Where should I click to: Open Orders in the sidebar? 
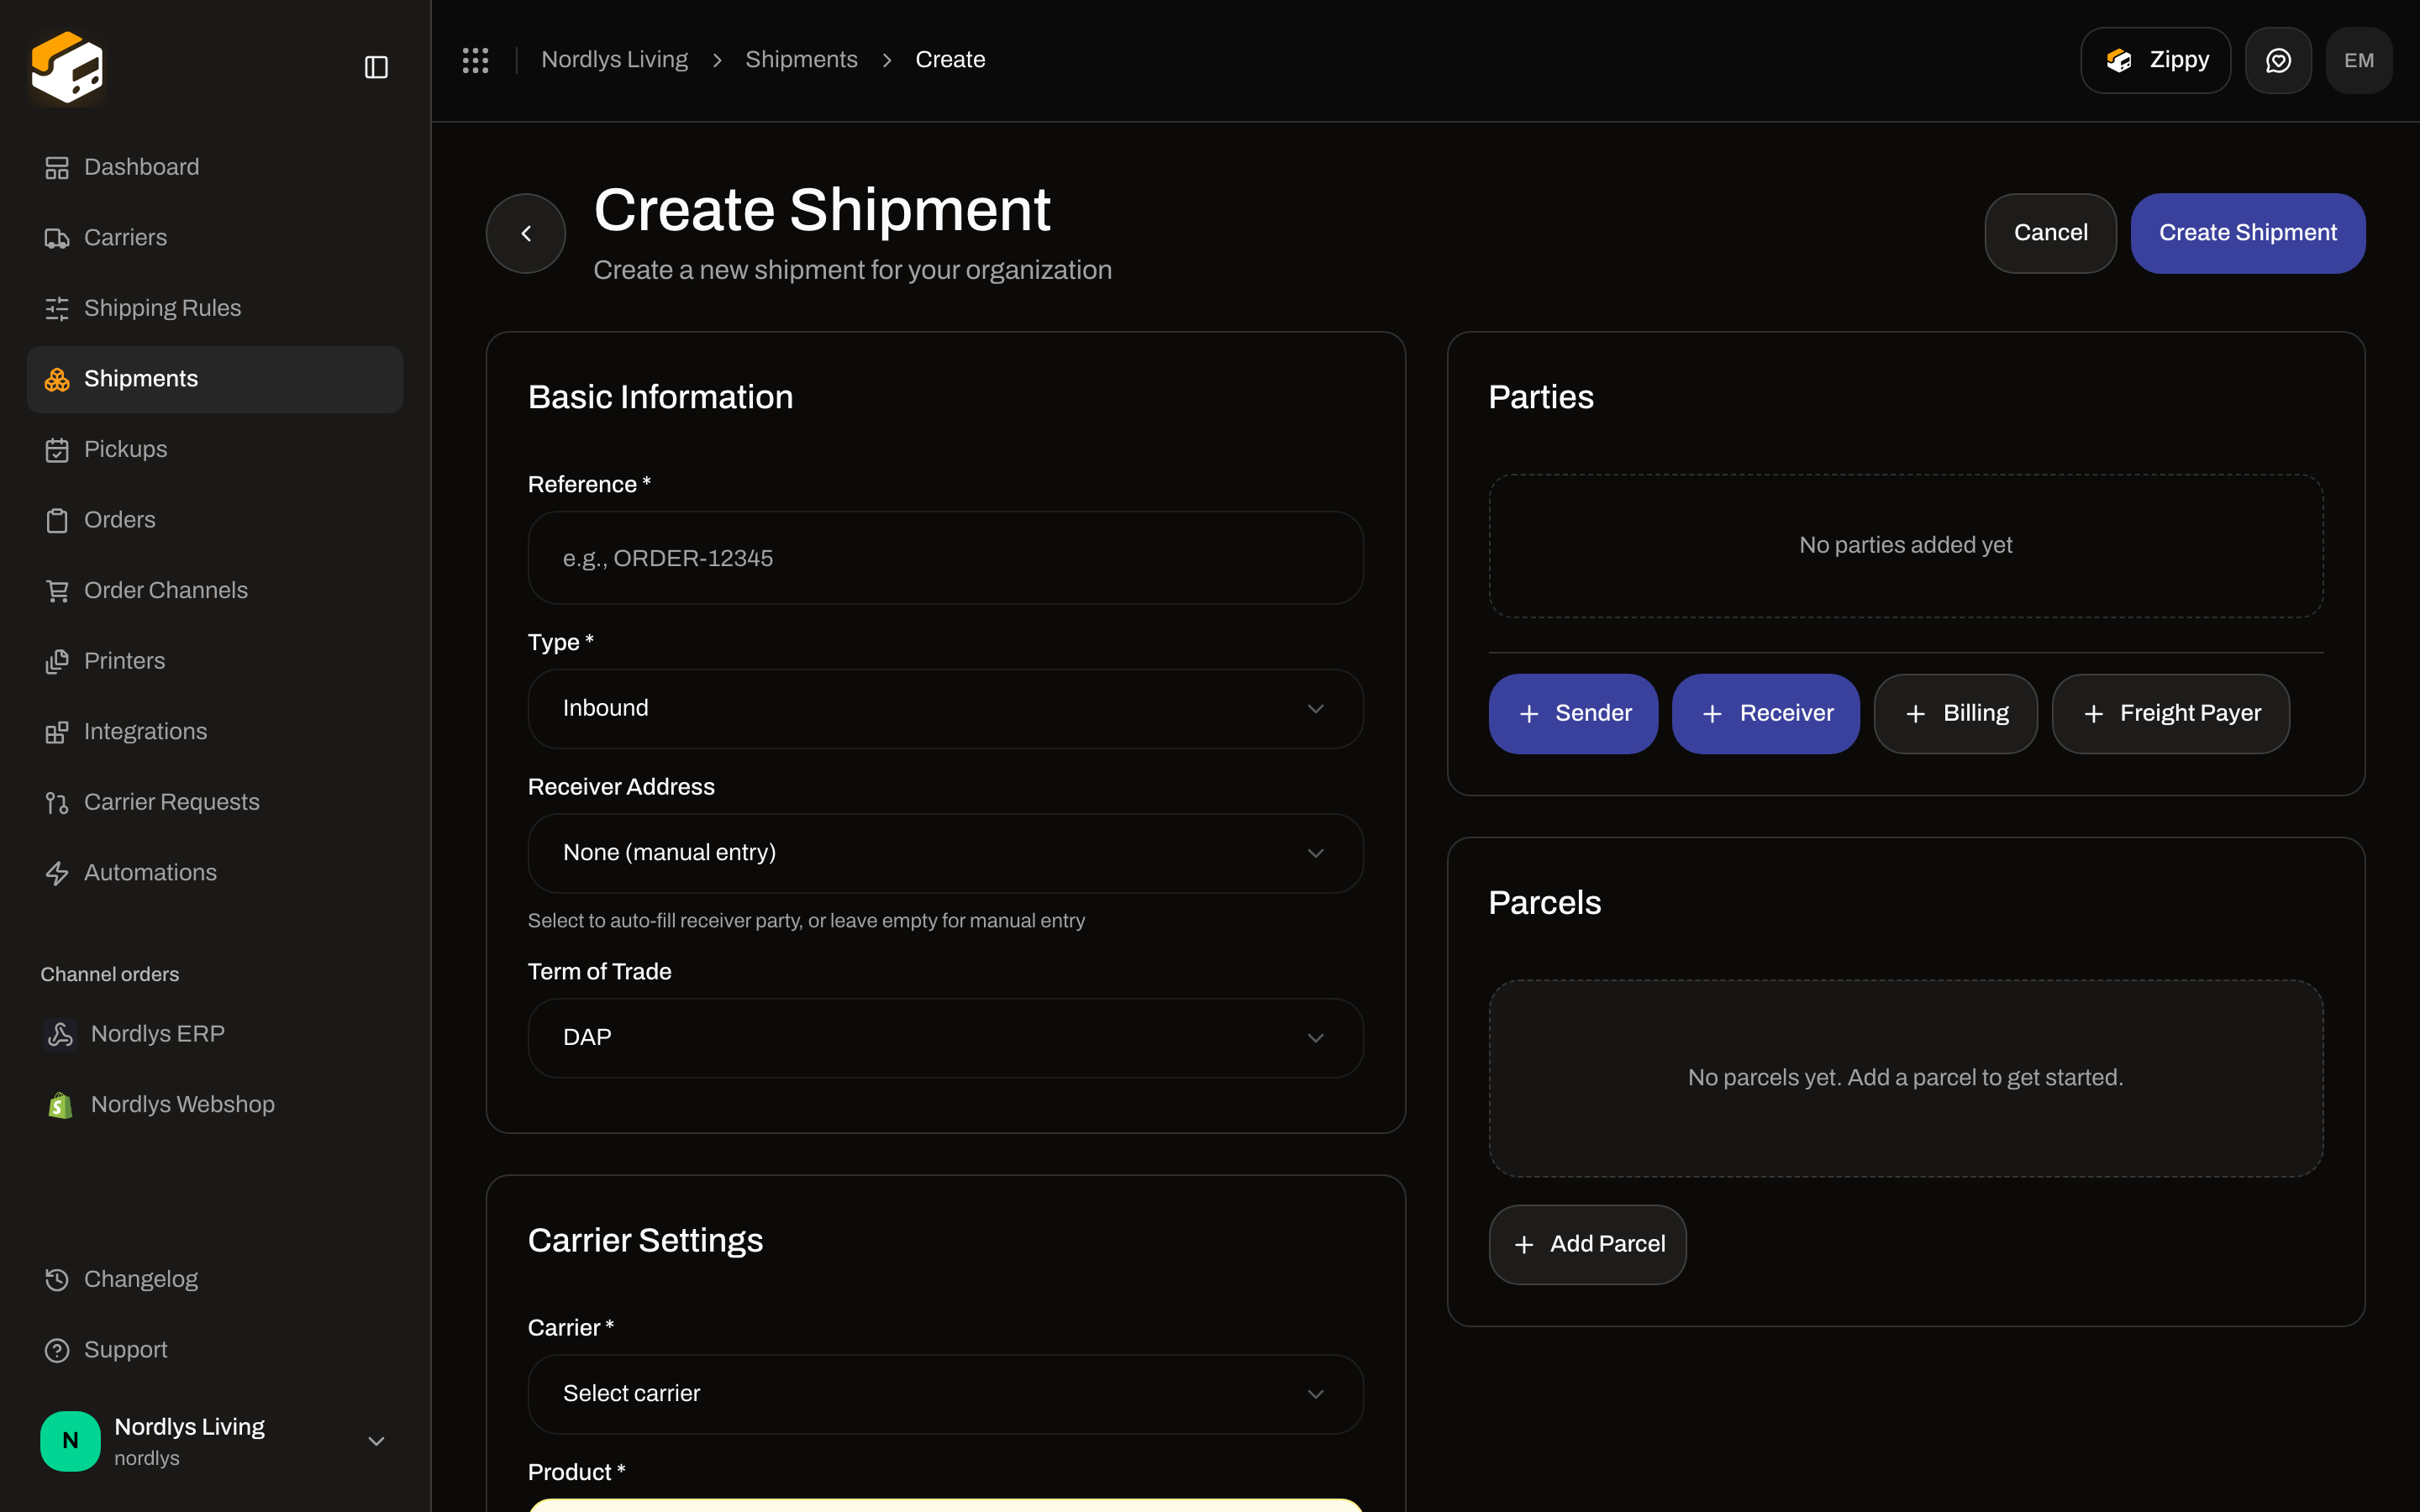(x=215, y=520)
